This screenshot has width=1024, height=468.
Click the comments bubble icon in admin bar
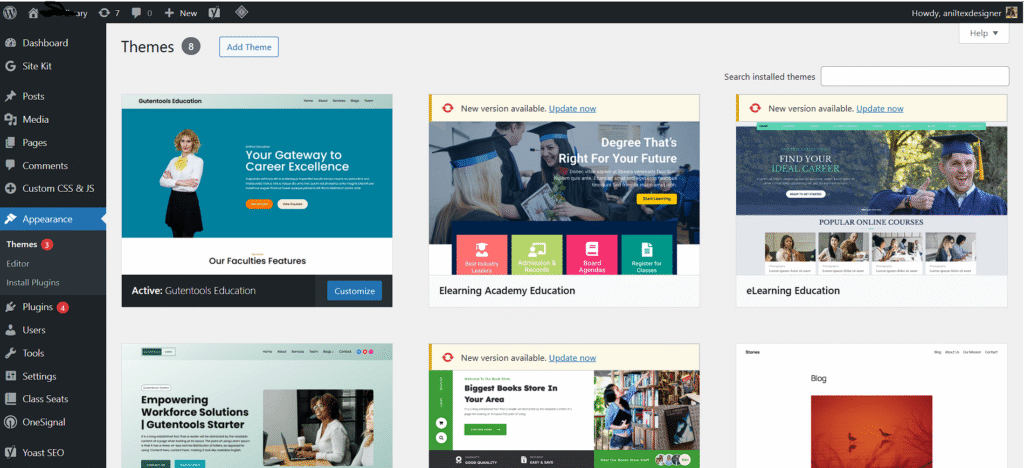141,12
